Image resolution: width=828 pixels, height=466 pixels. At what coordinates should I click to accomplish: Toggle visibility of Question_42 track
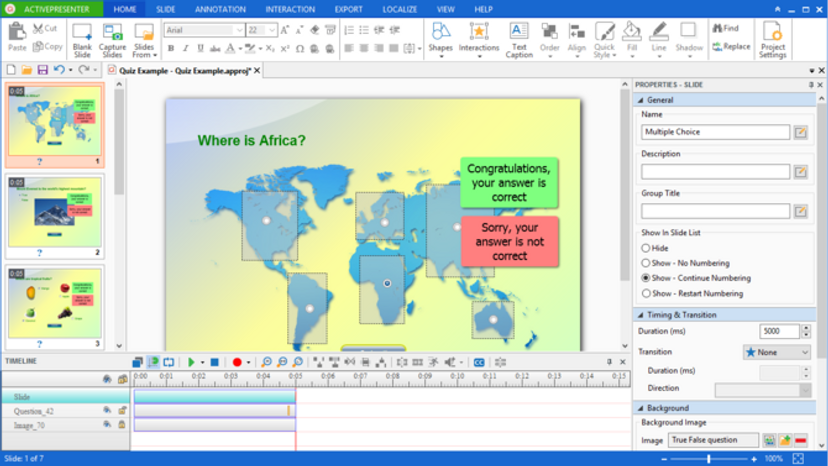[107, 411]
